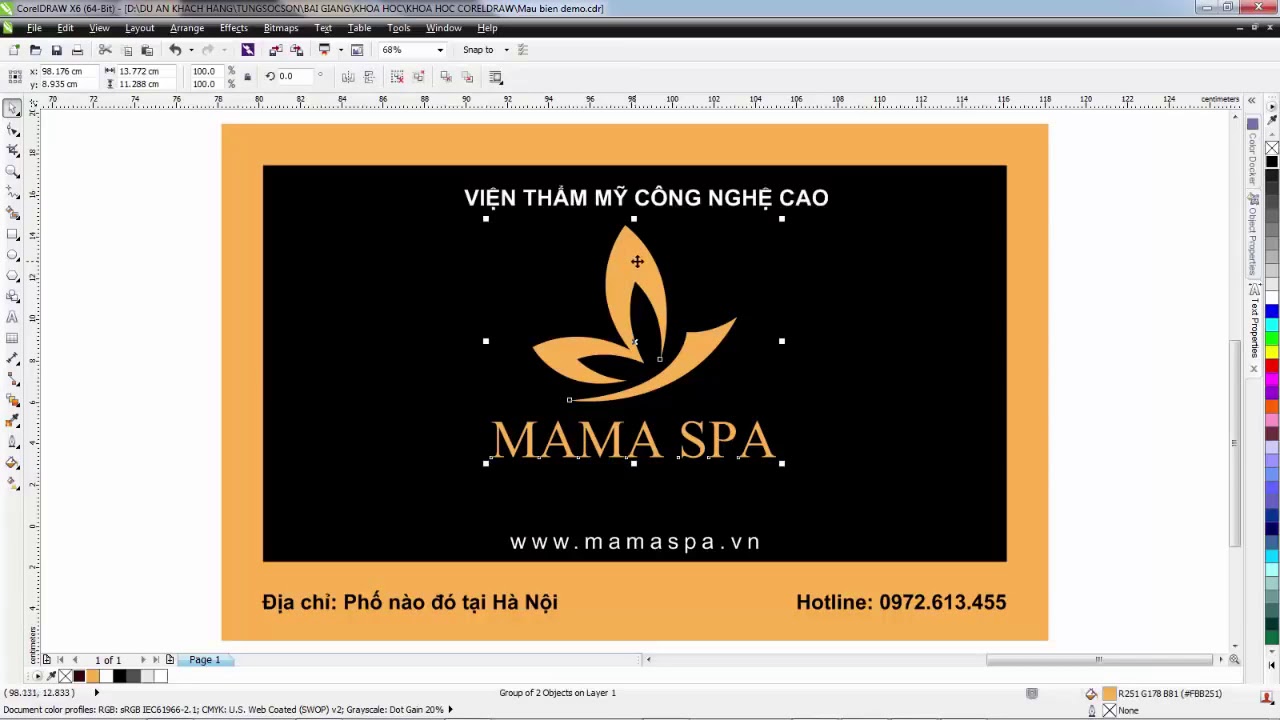This screenshot has width=1280, height=720.
Task: Expand the Text Properties docker
Action: coord(1253,320)
